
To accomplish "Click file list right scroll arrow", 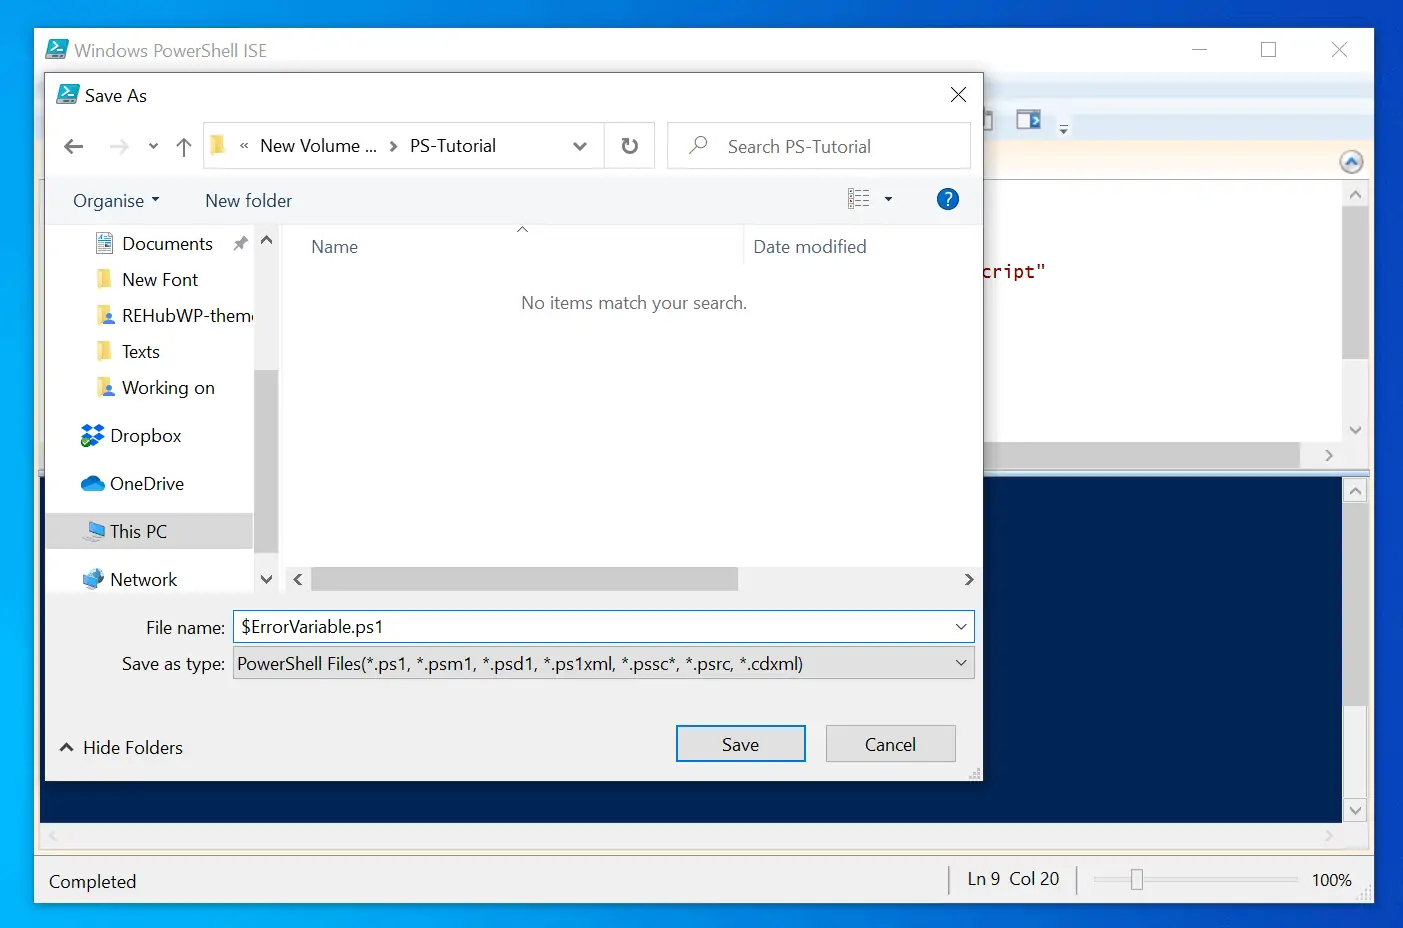I will pyautogui.click(x=968, y=580).
